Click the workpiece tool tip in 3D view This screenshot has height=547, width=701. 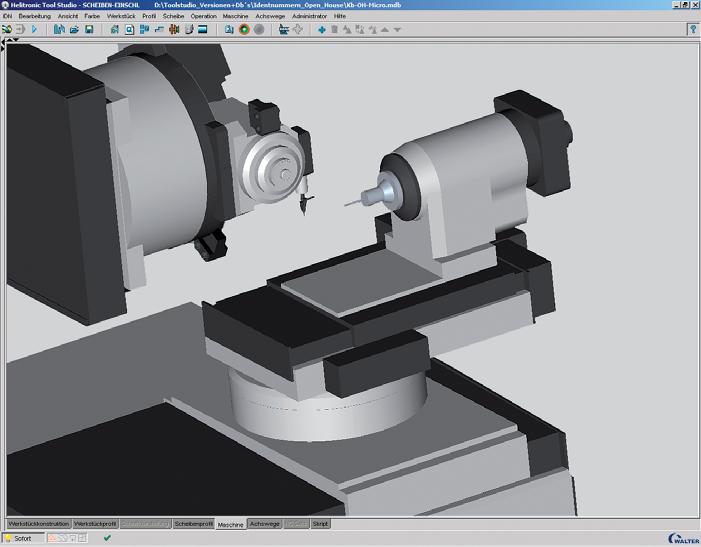[352, 203]
